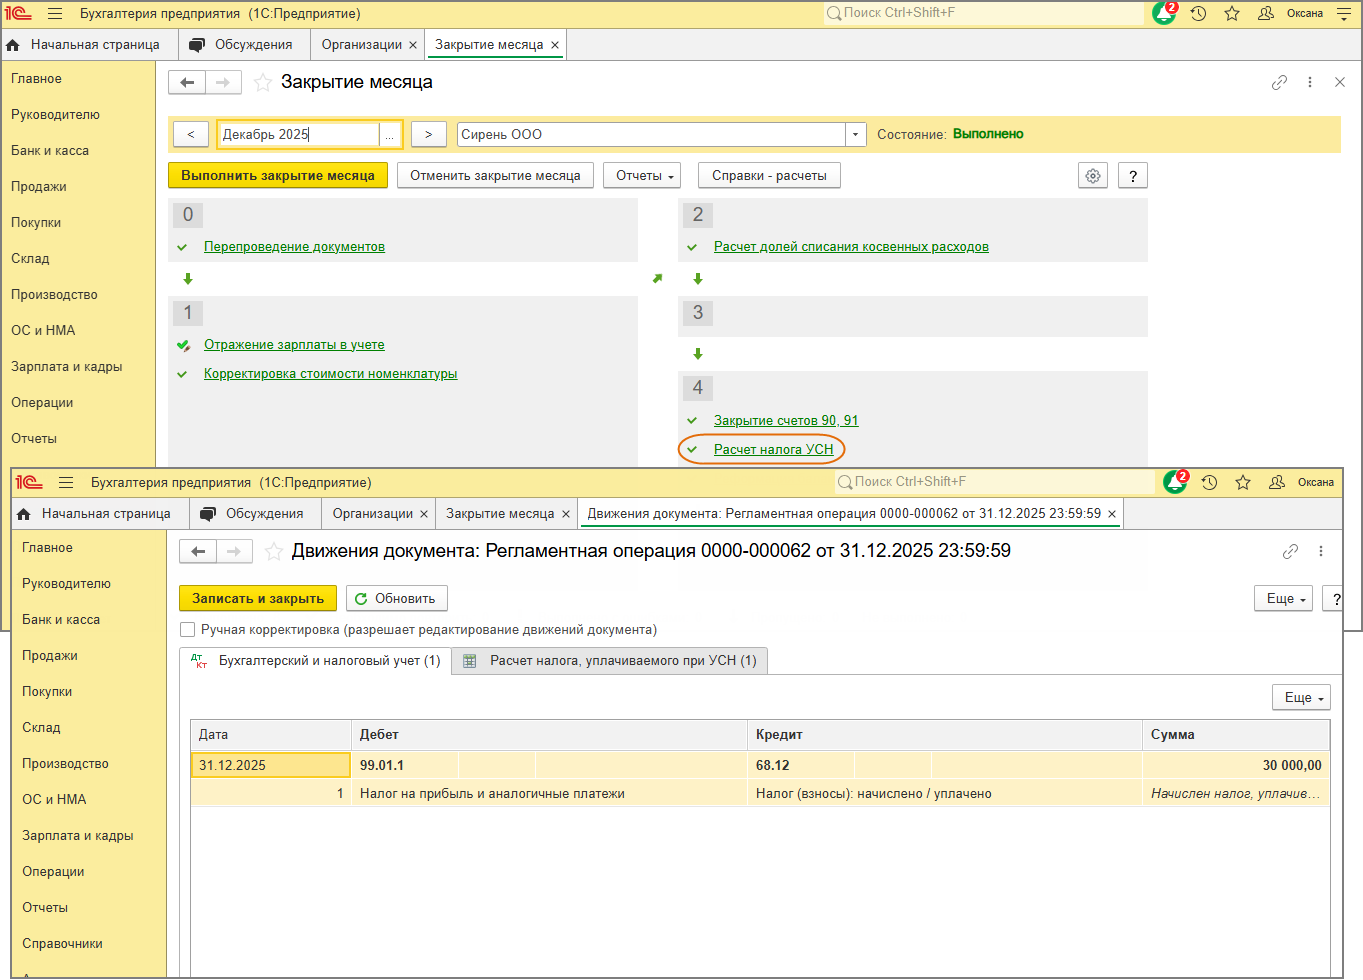Open Справочники section in front window

[x=62, y=944]
